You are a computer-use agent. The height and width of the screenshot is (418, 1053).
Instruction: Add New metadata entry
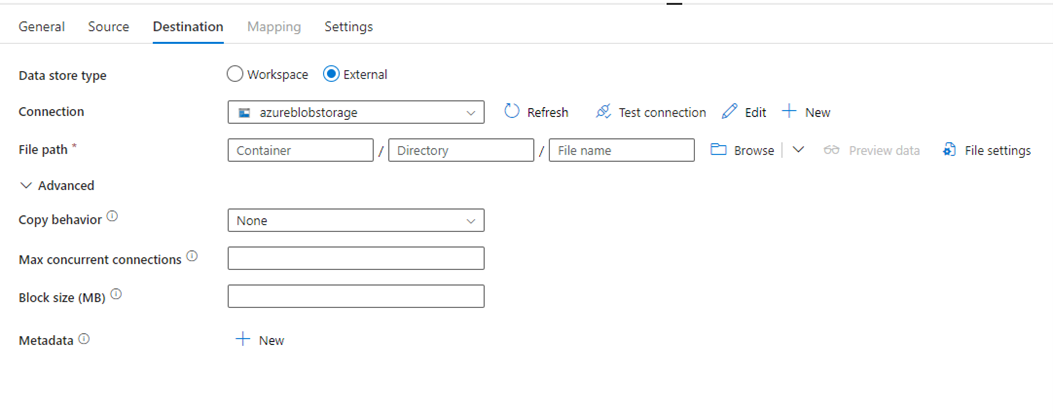[259, 340]
